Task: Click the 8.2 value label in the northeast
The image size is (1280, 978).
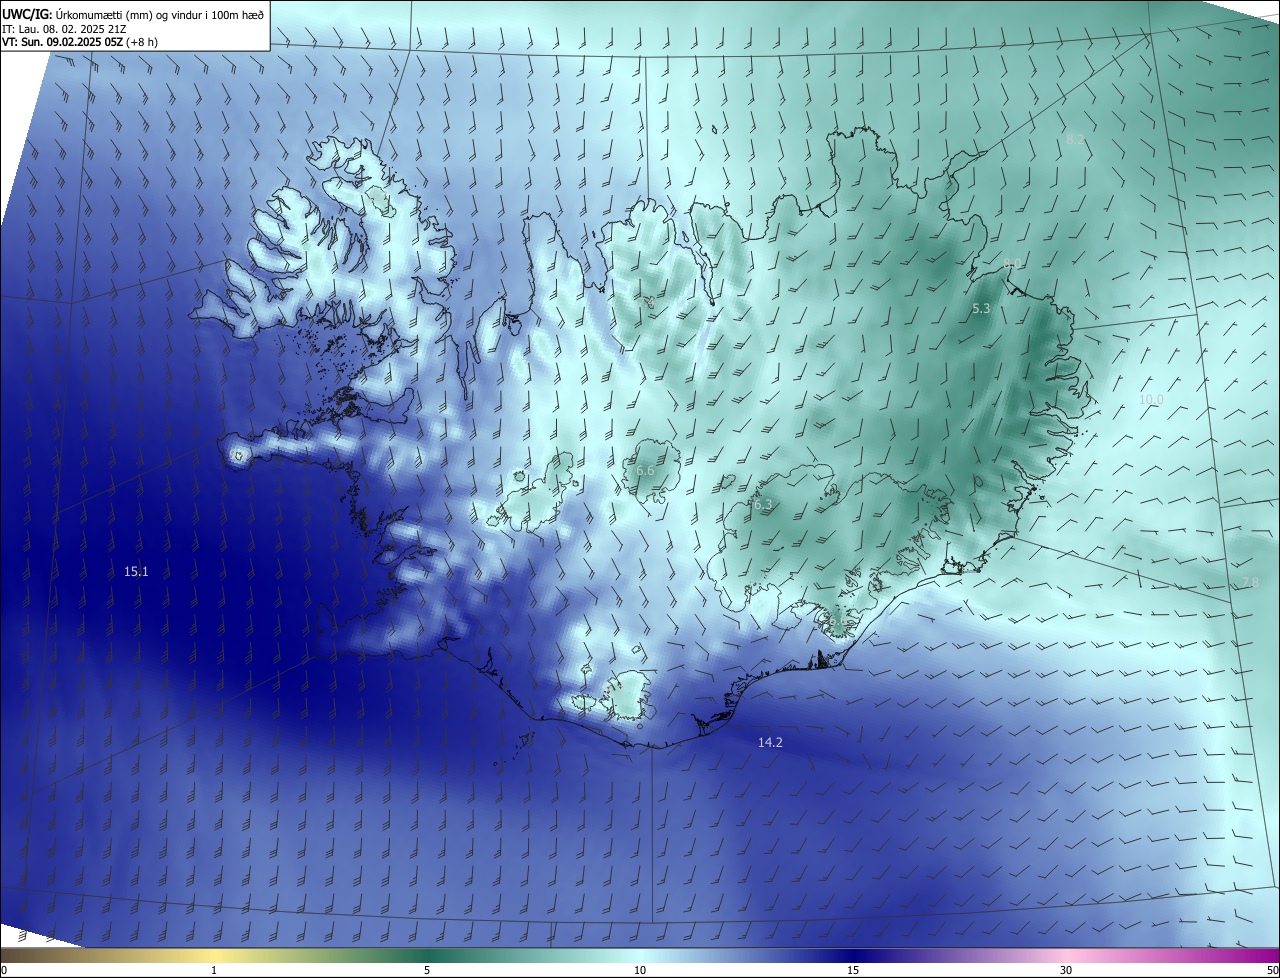Action: [1075, 139]
